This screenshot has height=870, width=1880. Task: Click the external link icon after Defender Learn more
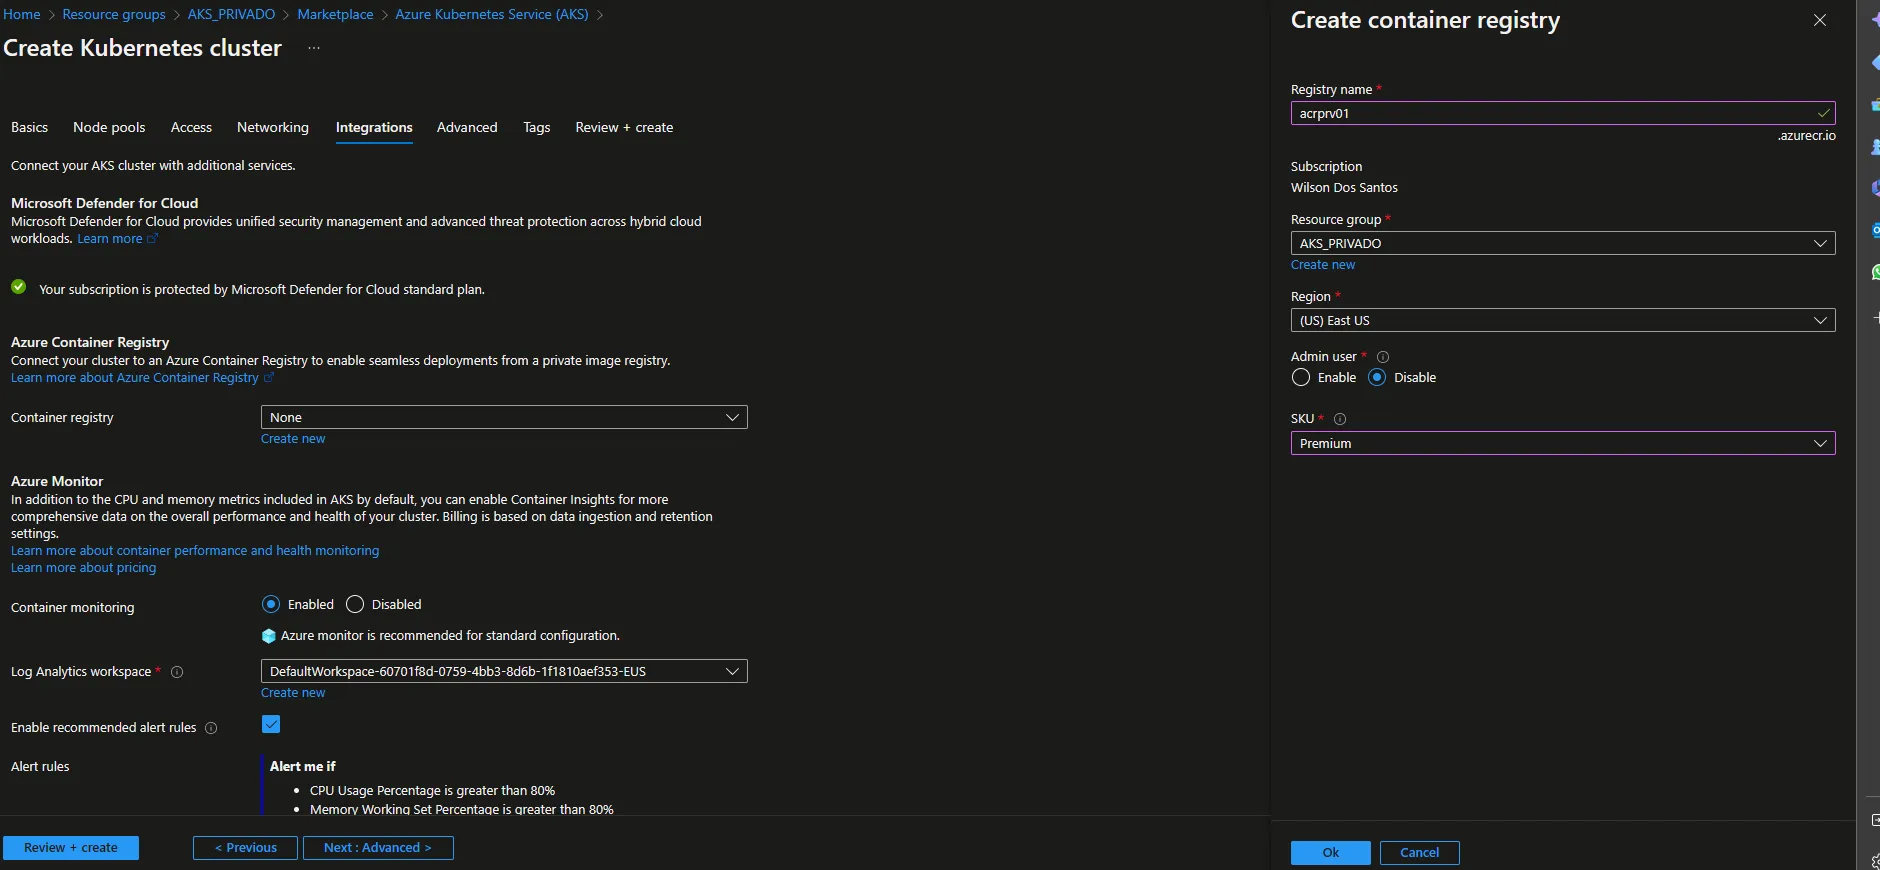pos(152,239)
